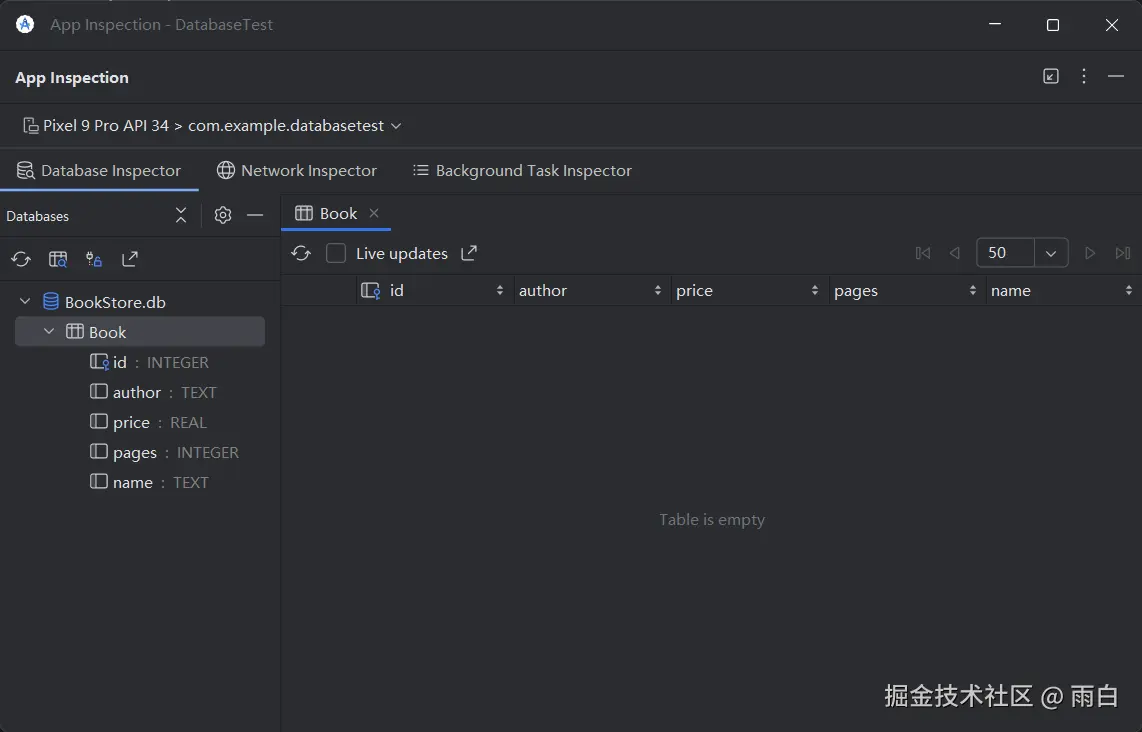Collapse the BookStore.db tree node

25,301
